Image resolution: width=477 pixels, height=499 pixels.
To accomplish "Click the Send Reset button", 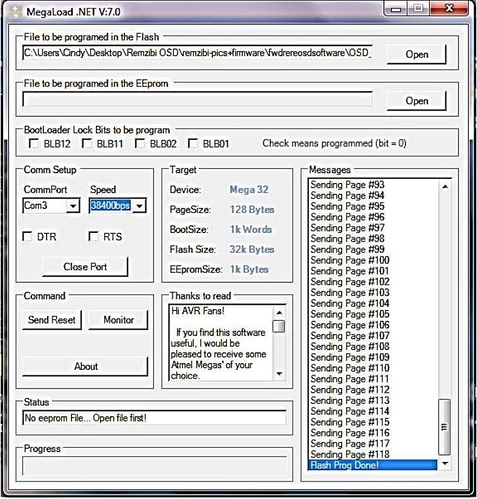I will point(52,320).
